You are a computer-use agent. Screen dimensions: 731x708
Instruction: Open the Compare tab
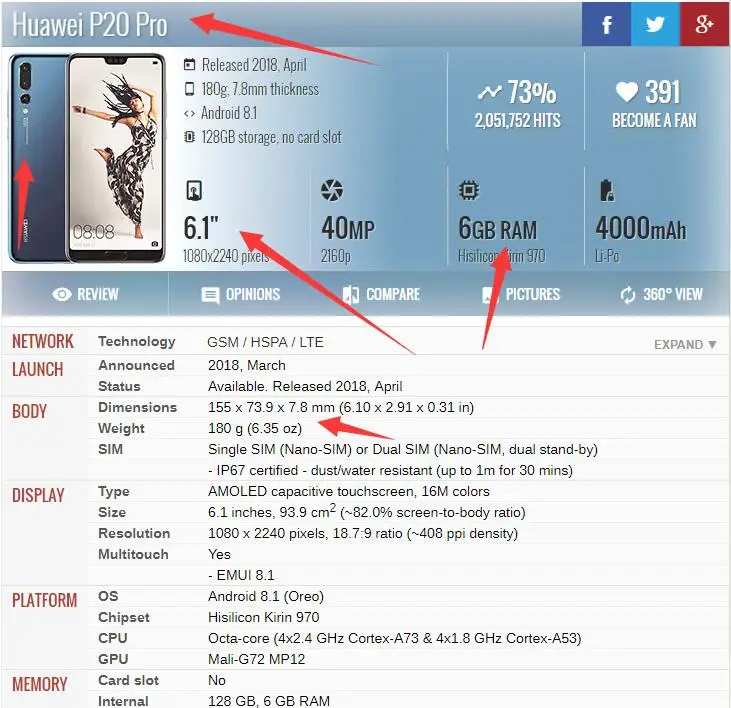(x=381, y=295)
